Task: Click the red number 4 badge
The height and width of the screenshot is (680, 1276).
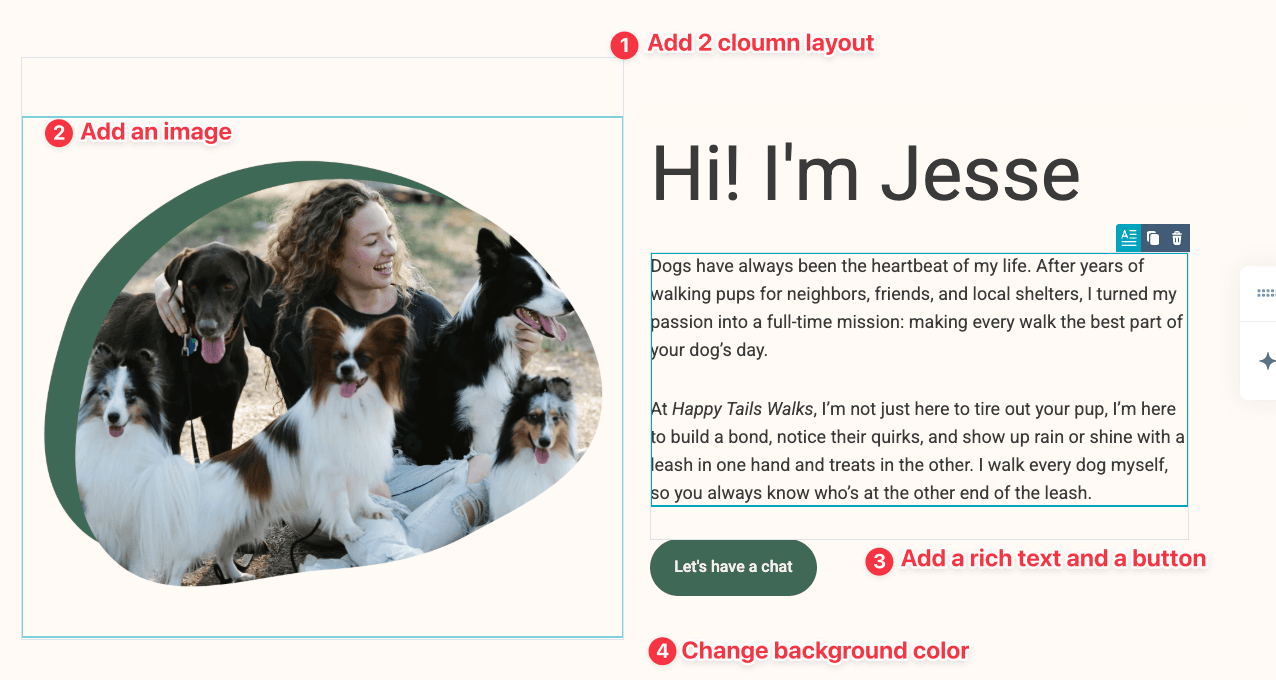Action: [661, 652]
